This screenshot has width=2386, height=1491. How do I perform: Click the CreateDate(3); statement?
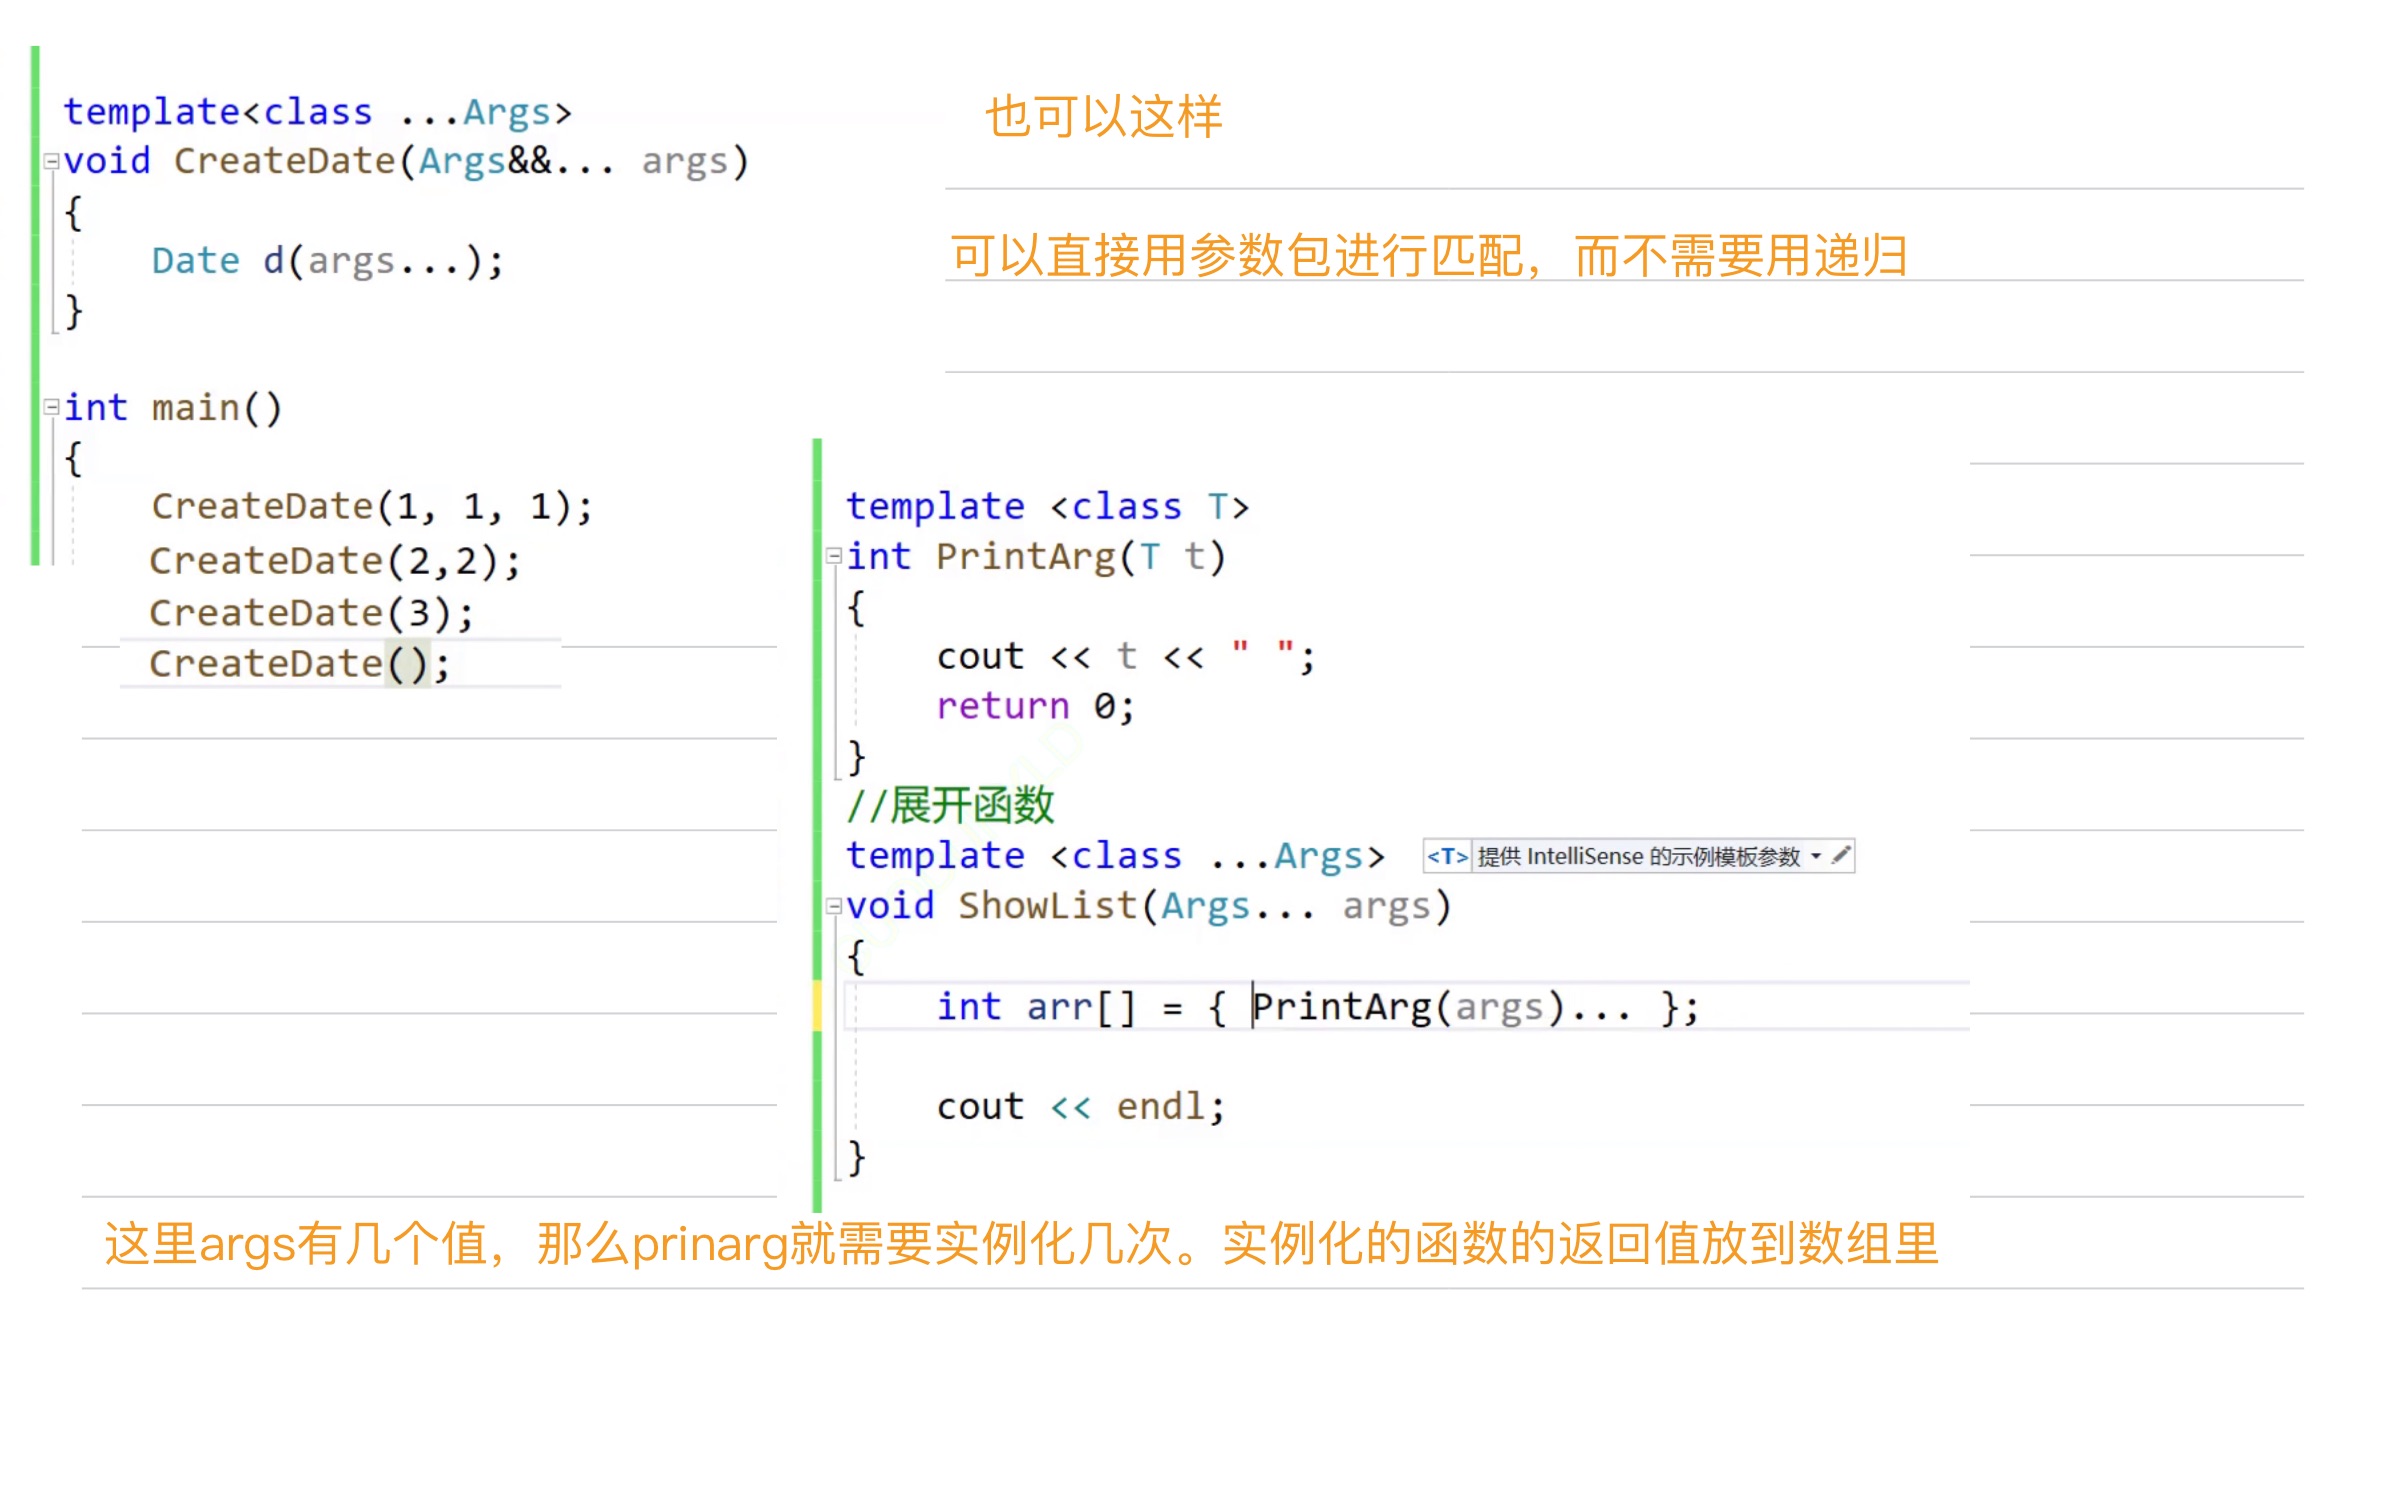311,613
